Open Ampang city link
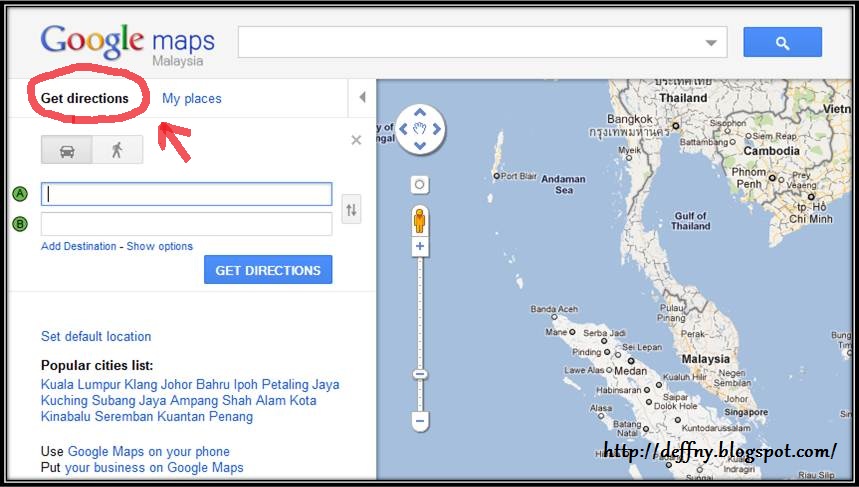 point(194,400)
